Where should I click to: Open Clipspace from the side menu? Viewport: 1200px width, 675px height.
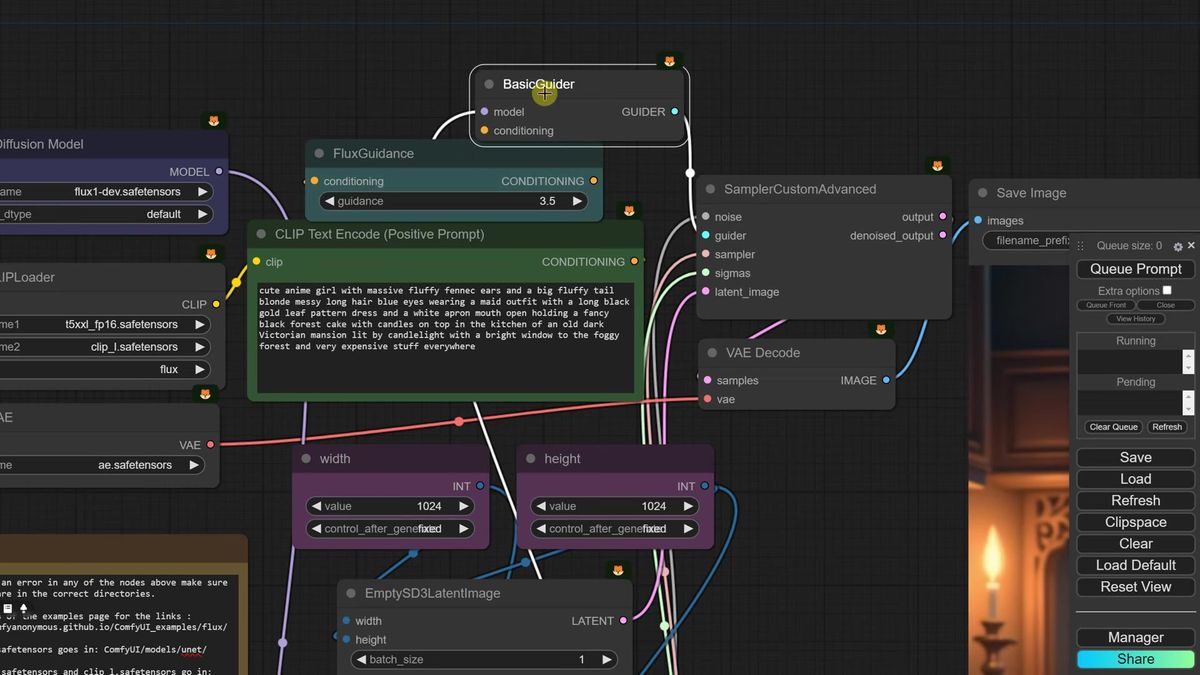coord(1135,522)
